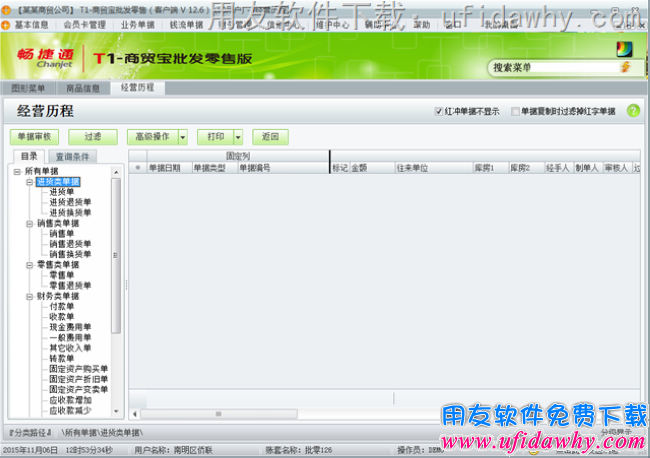The width and height of the screenshot is (650, 458).
Task: Select 收款单 in the tree
Action: click(x=61, y=317)
